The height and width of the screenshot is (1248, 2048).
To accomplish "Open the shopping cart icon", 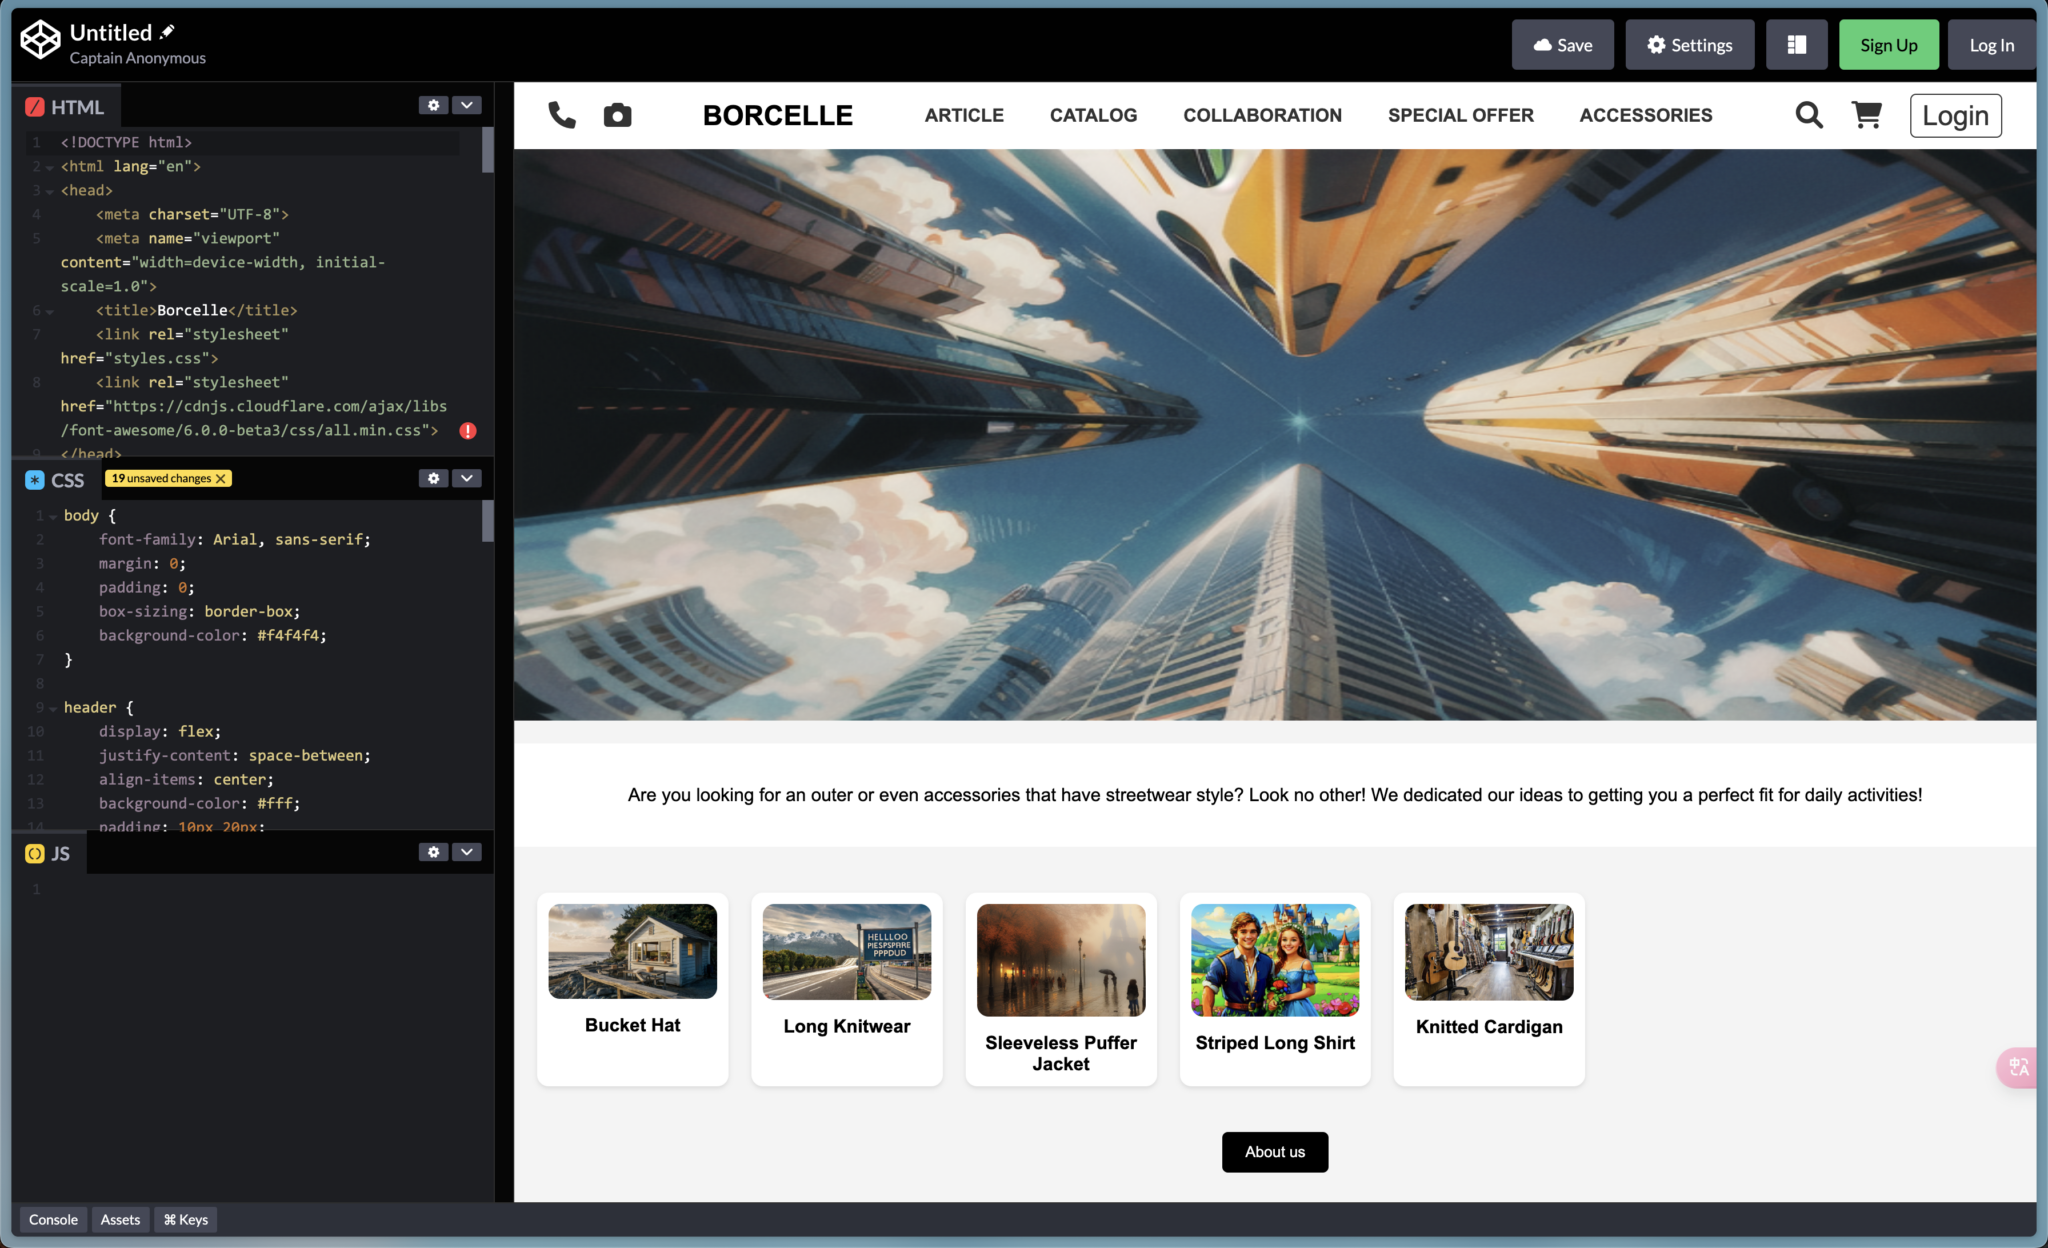I will click(1866, 115).
